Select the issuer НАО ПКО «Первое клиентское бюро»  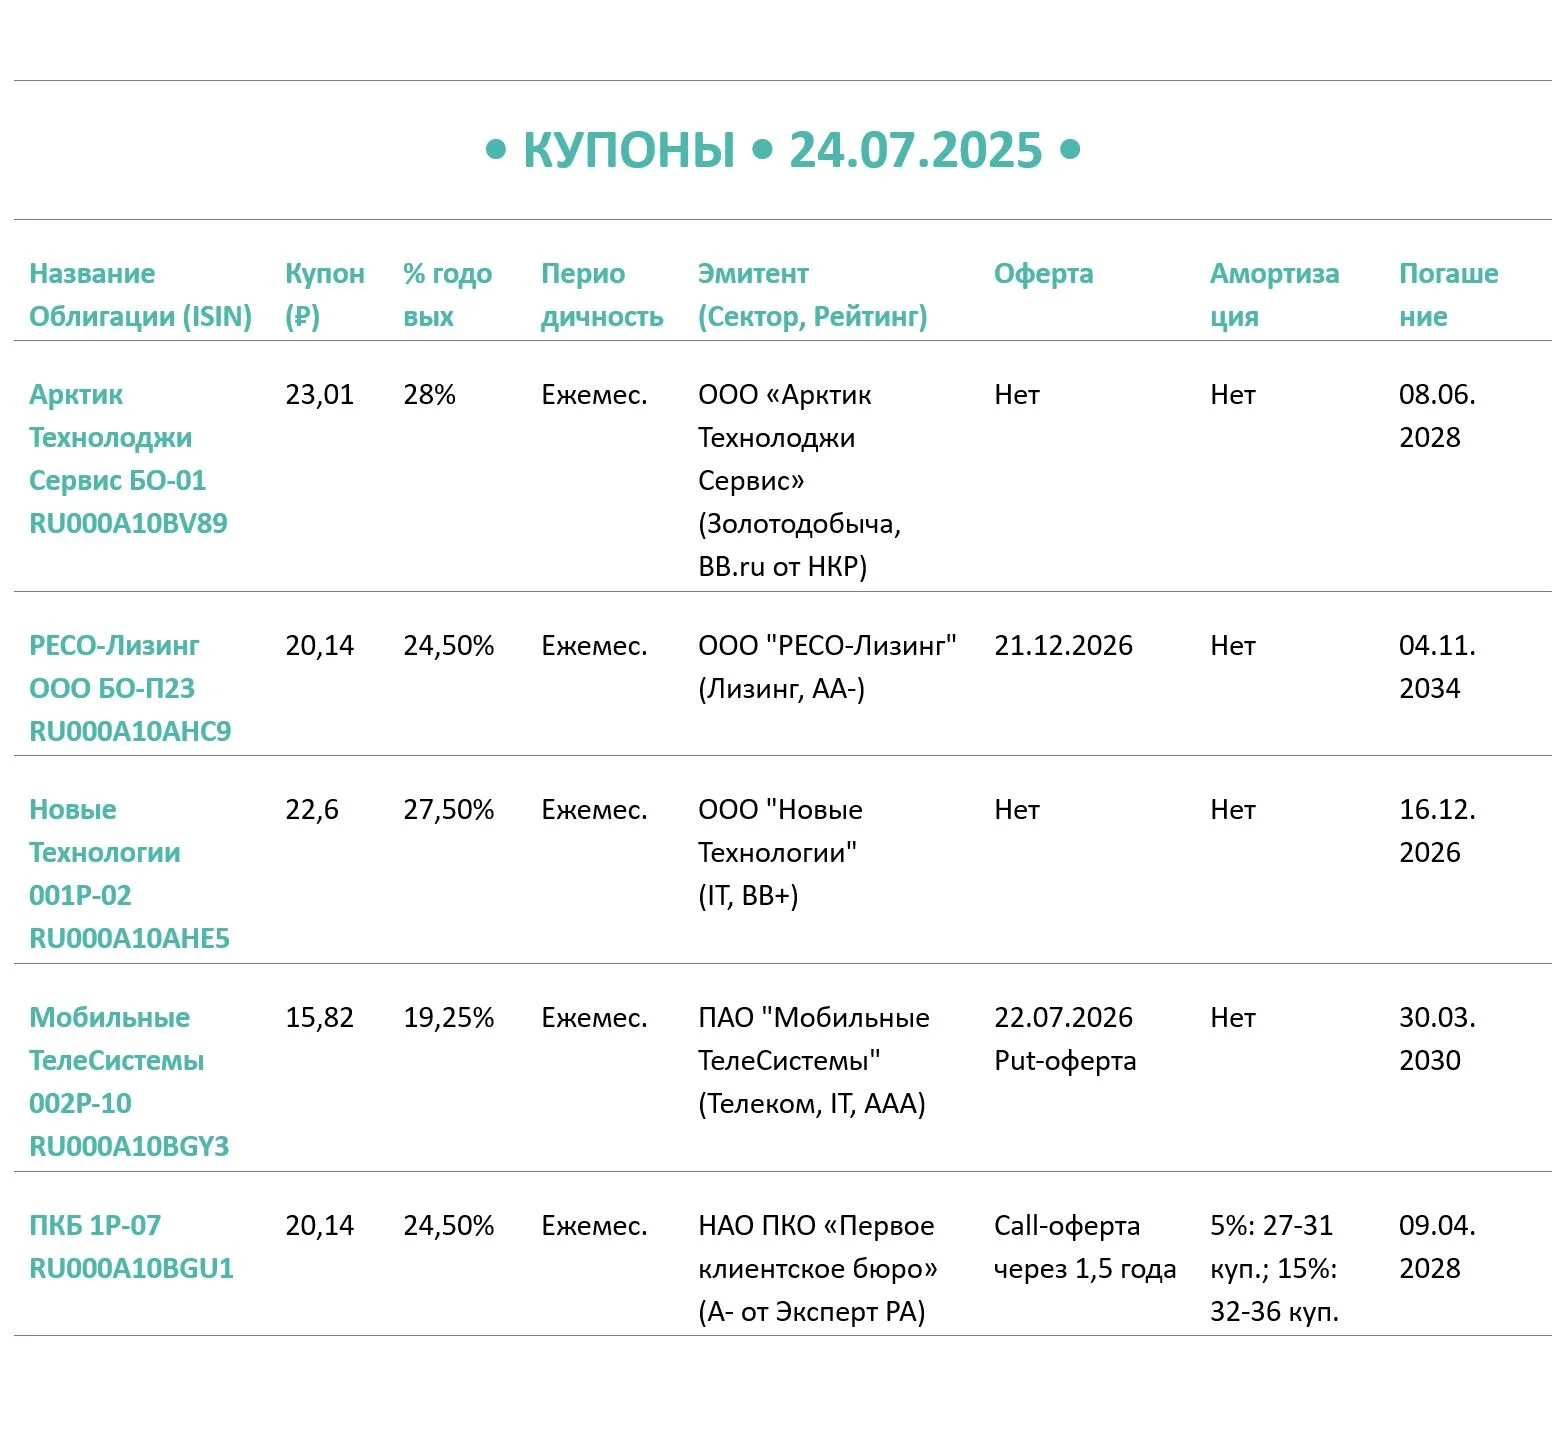[x=817, y=1269]
